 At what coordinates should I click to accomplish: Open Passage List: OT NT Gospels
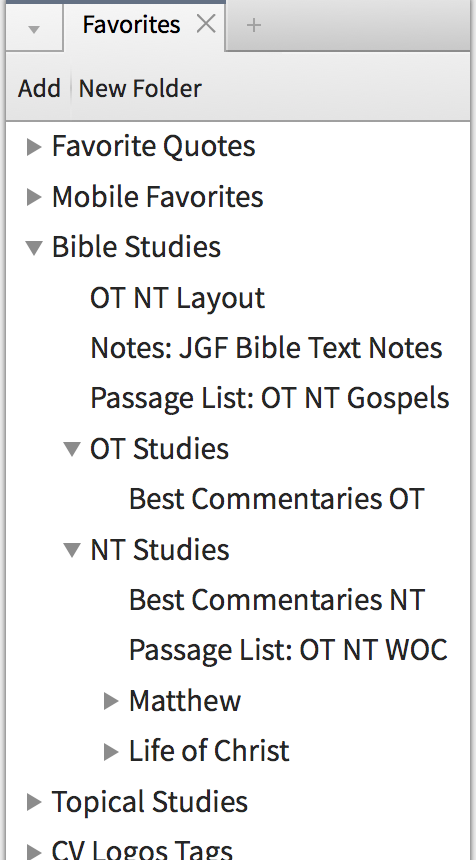coord(270,399)
